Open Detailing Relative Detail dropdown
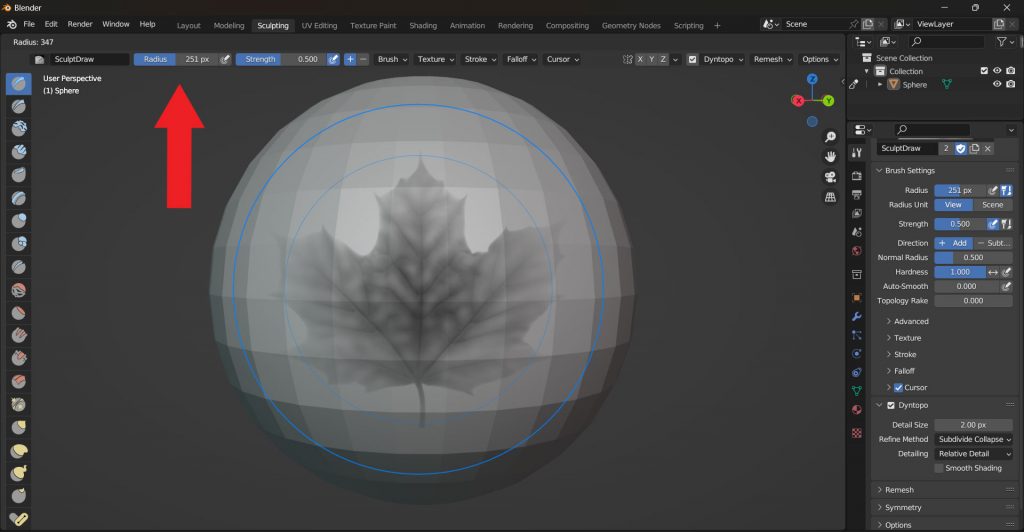 pyautogui.click(x=973, y=454)
